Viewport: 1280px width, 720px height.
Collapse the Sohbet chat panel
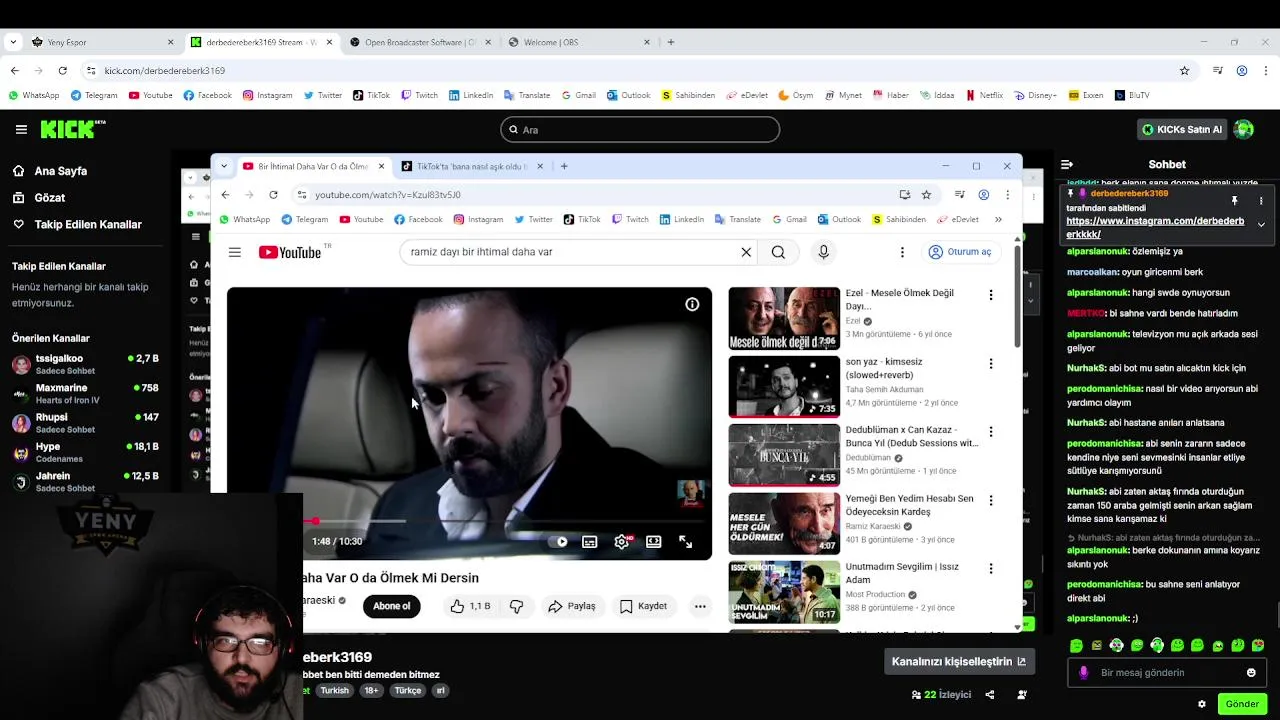click(1067, 164)
